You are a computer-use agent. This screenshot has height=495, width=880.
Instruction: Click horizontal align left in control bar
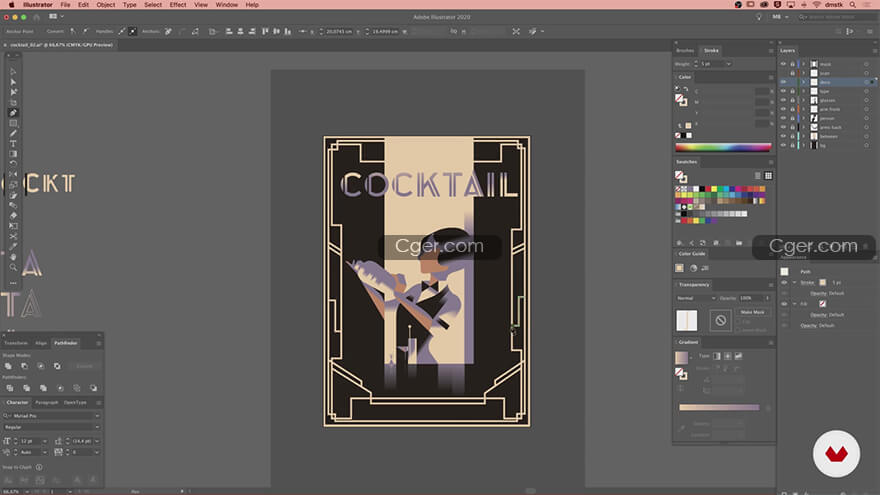[x=229, y=31]
